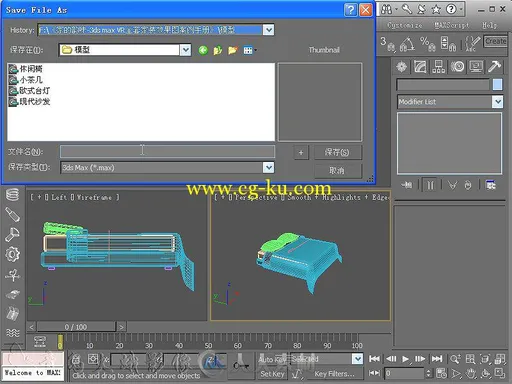Open Help menu in menu bar
The width and height of the screenshot is (512, 384).
(x=489, y=26)
